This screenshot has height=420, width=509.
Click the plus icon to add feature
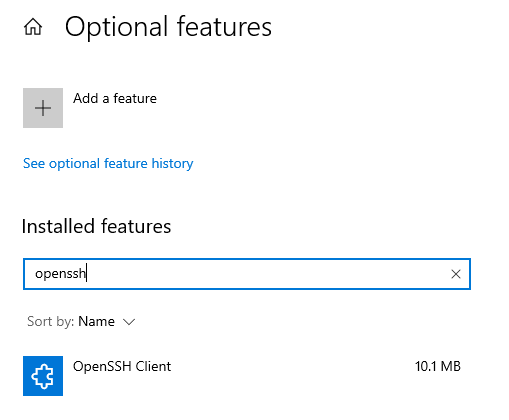(43, 108)
